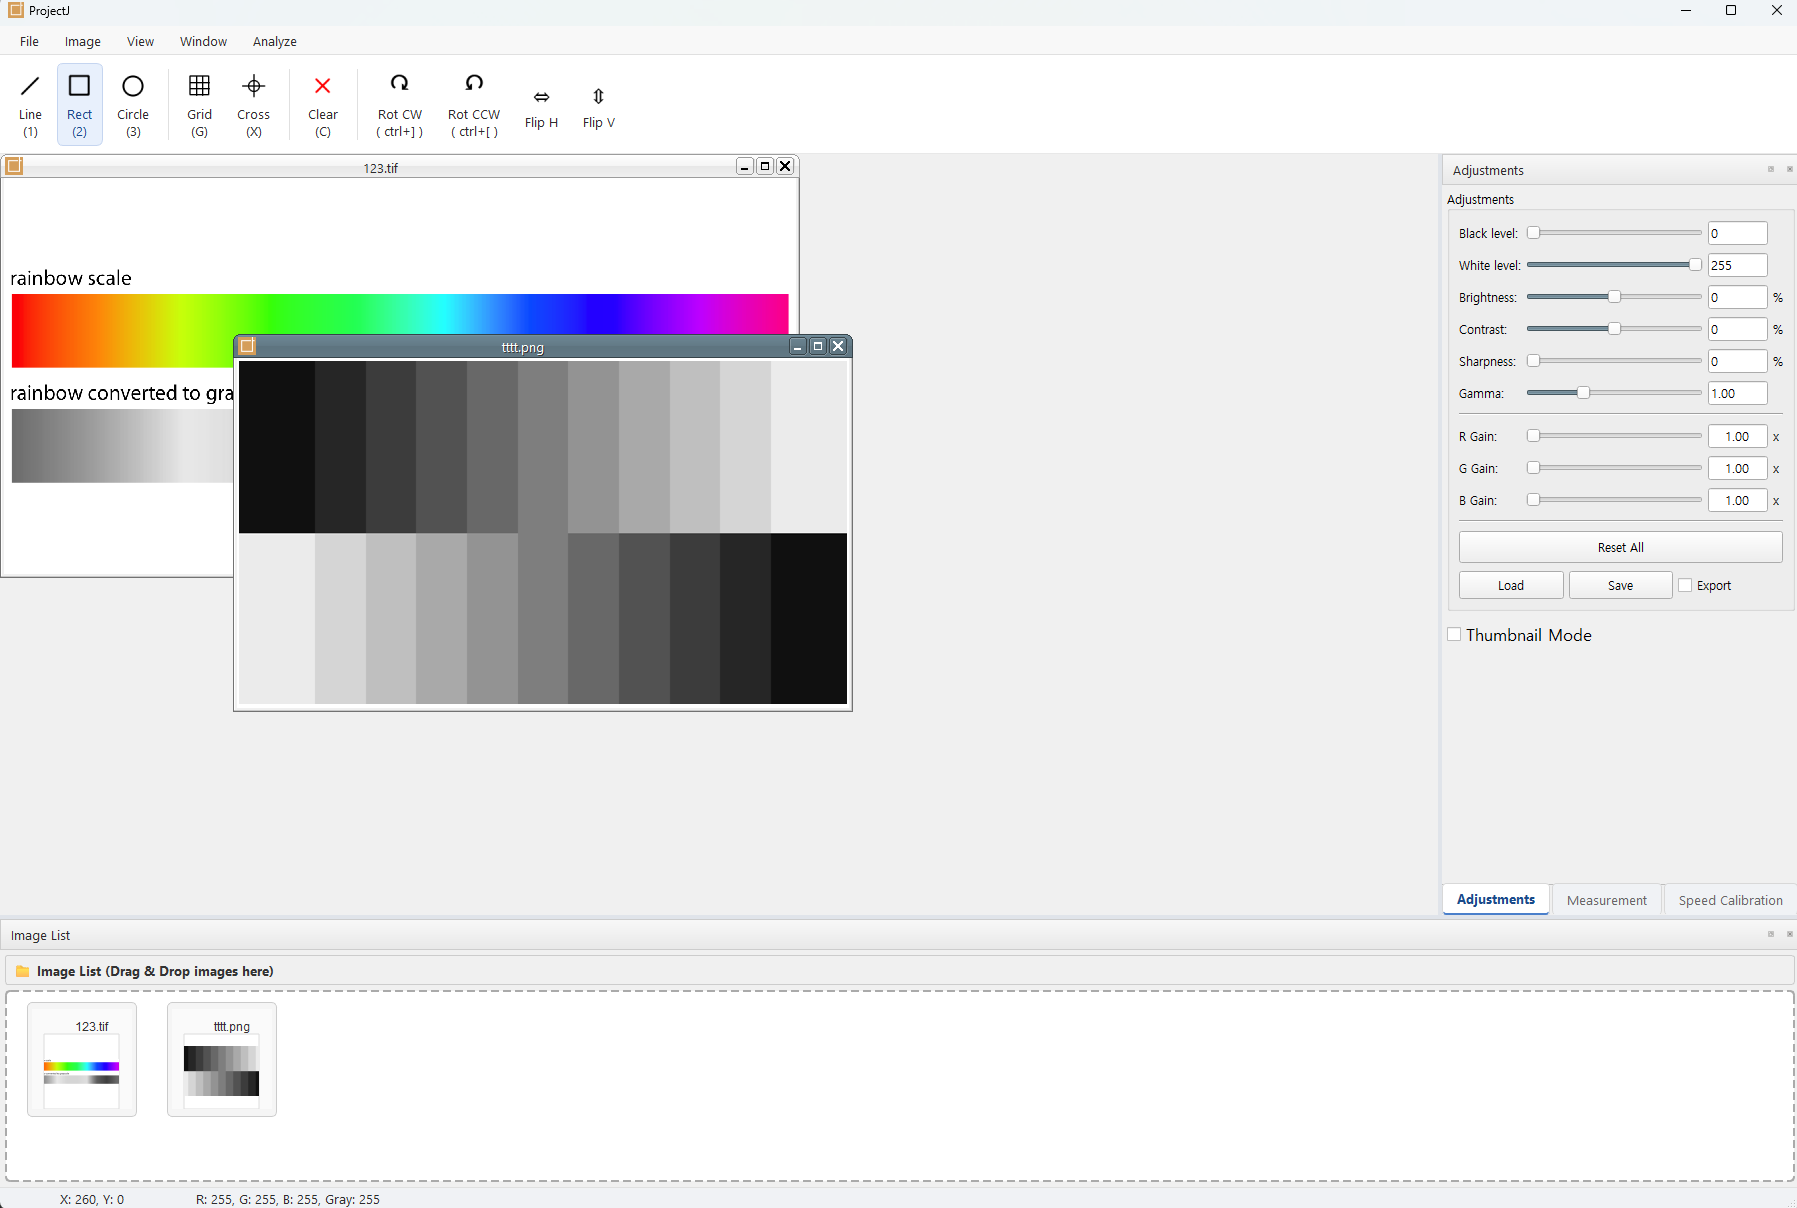Open the Analyze menu
Viewport: 1797px width, 1208px height.
pos(275,41)
